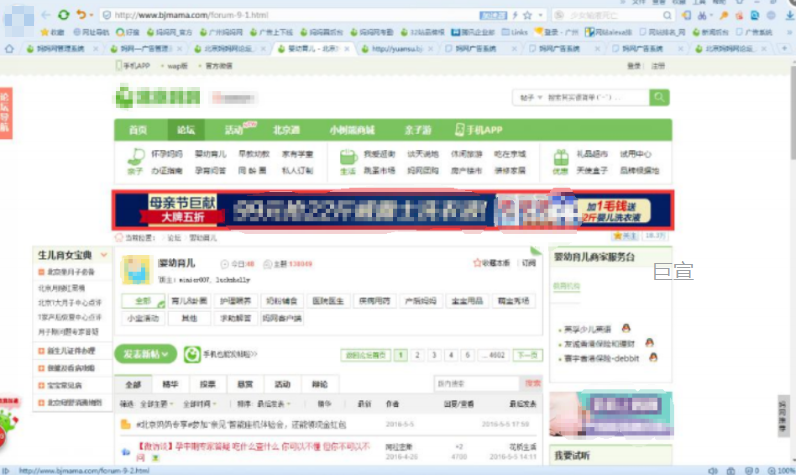
Task: Click the 婴幼育儿 forum avatar image
Action: click(136, 269)
